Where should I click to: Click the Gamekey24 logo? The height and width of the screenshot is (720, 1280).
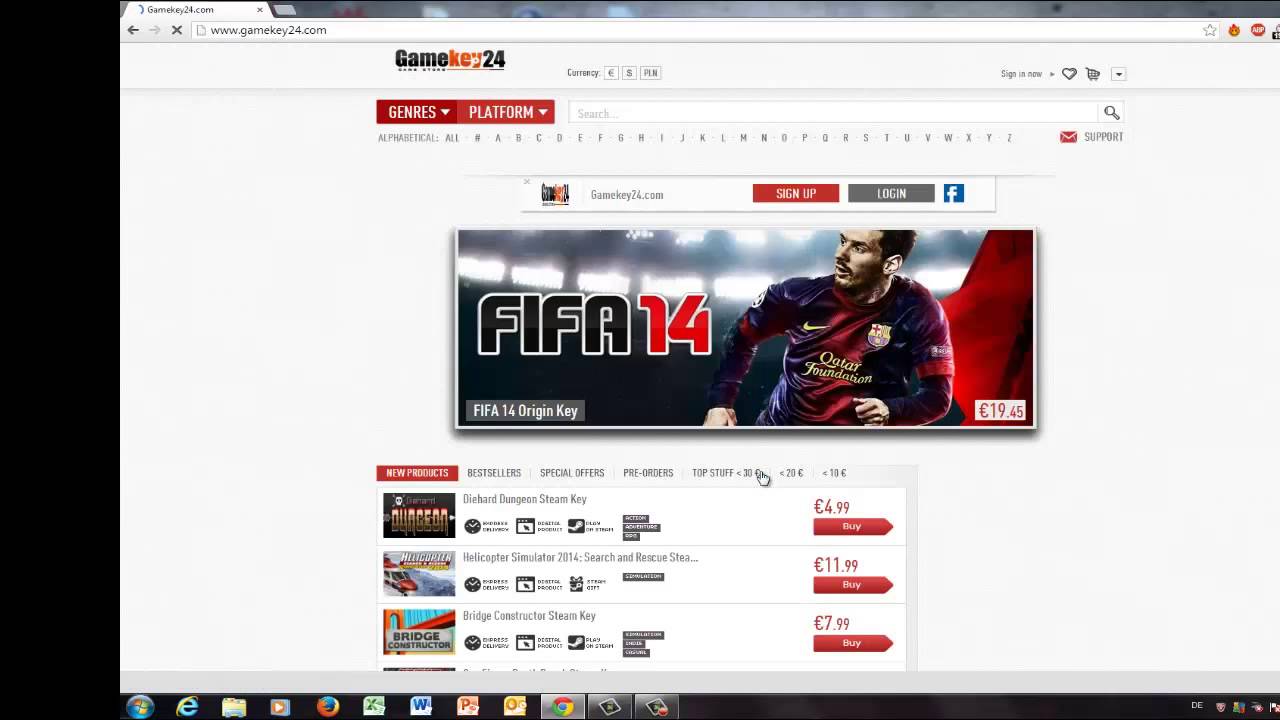(x=450, y=61)
